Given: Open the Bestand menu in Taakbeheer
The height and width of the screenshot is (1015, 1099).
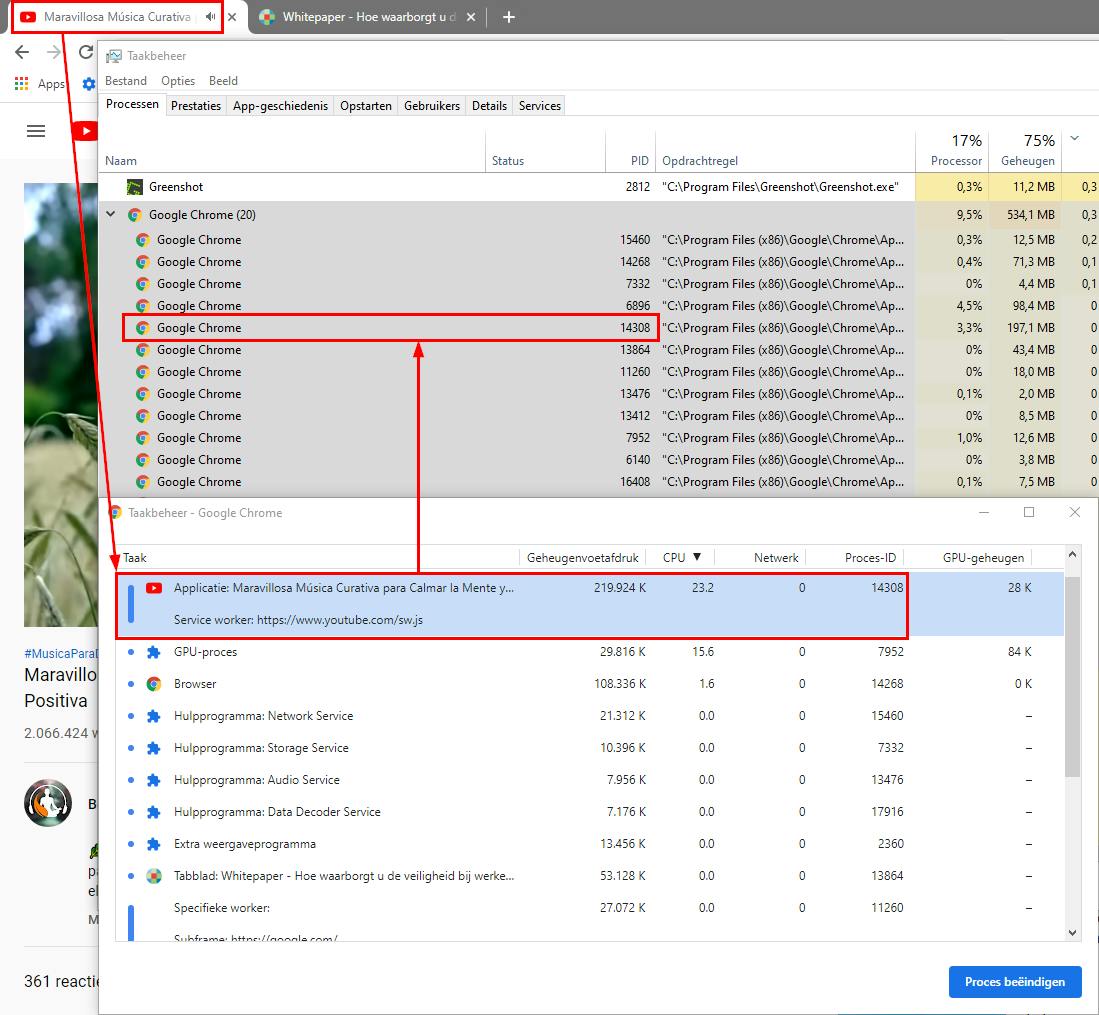Looking at the screenshot, I should click(x=126, y=81).
